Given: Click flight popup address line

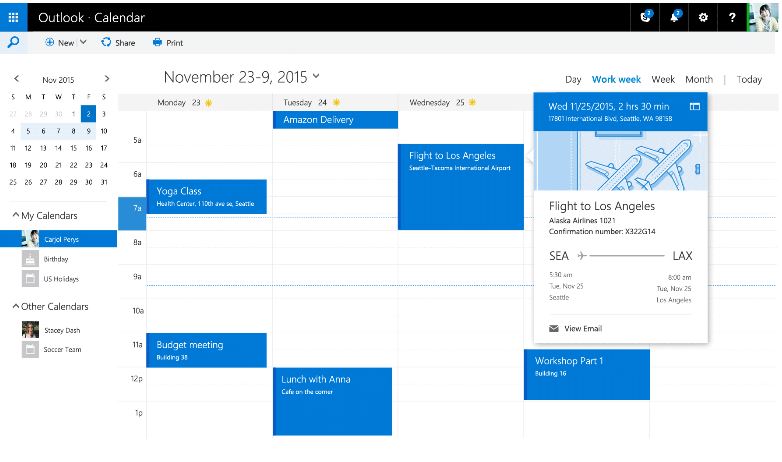Looking at the screenshot, I should pyautogui.click(x=610, y=119).
